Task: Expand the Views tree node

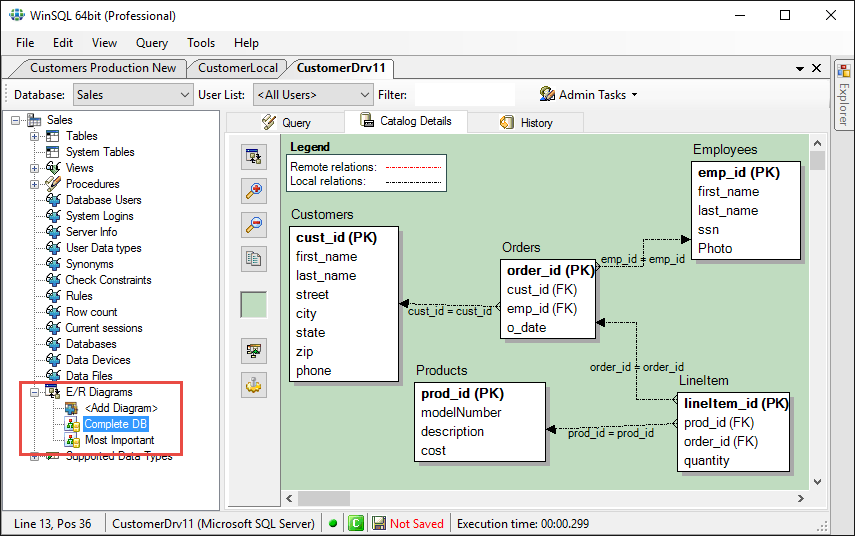Action: (x=34, y=168)
